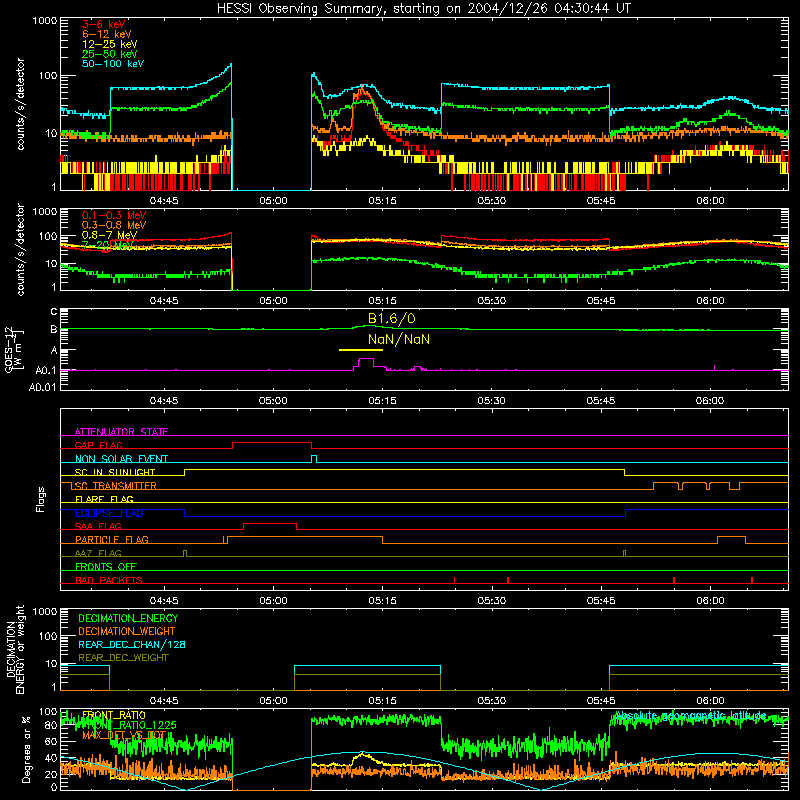Click the '25-50 keV' legend entry

(109, 54)
